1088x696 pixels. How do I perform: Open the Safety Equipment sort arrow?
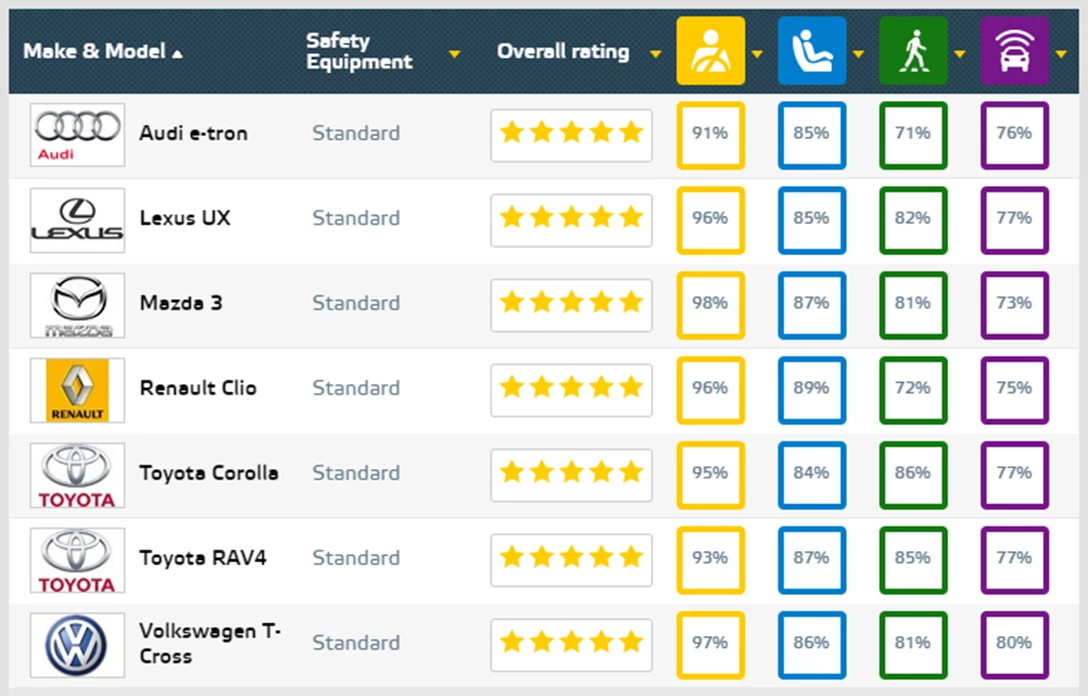click(455, 53)
